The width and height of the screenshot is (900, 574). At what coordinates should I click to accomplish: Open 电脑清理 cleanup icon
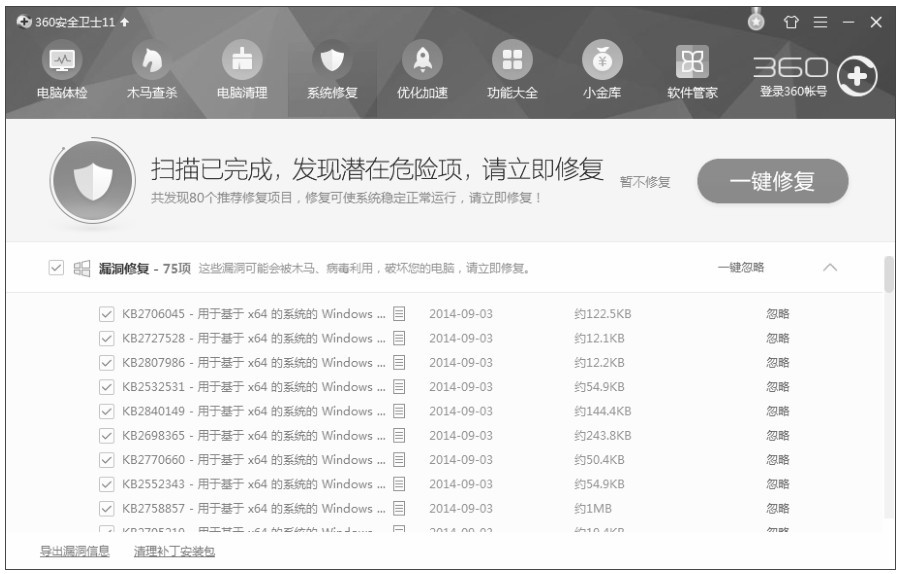pos(242,60)
